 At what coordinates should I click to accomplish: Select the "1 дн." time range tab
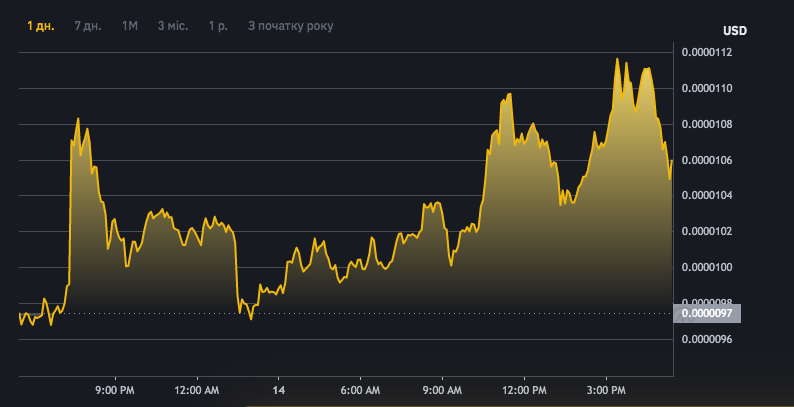41,25
